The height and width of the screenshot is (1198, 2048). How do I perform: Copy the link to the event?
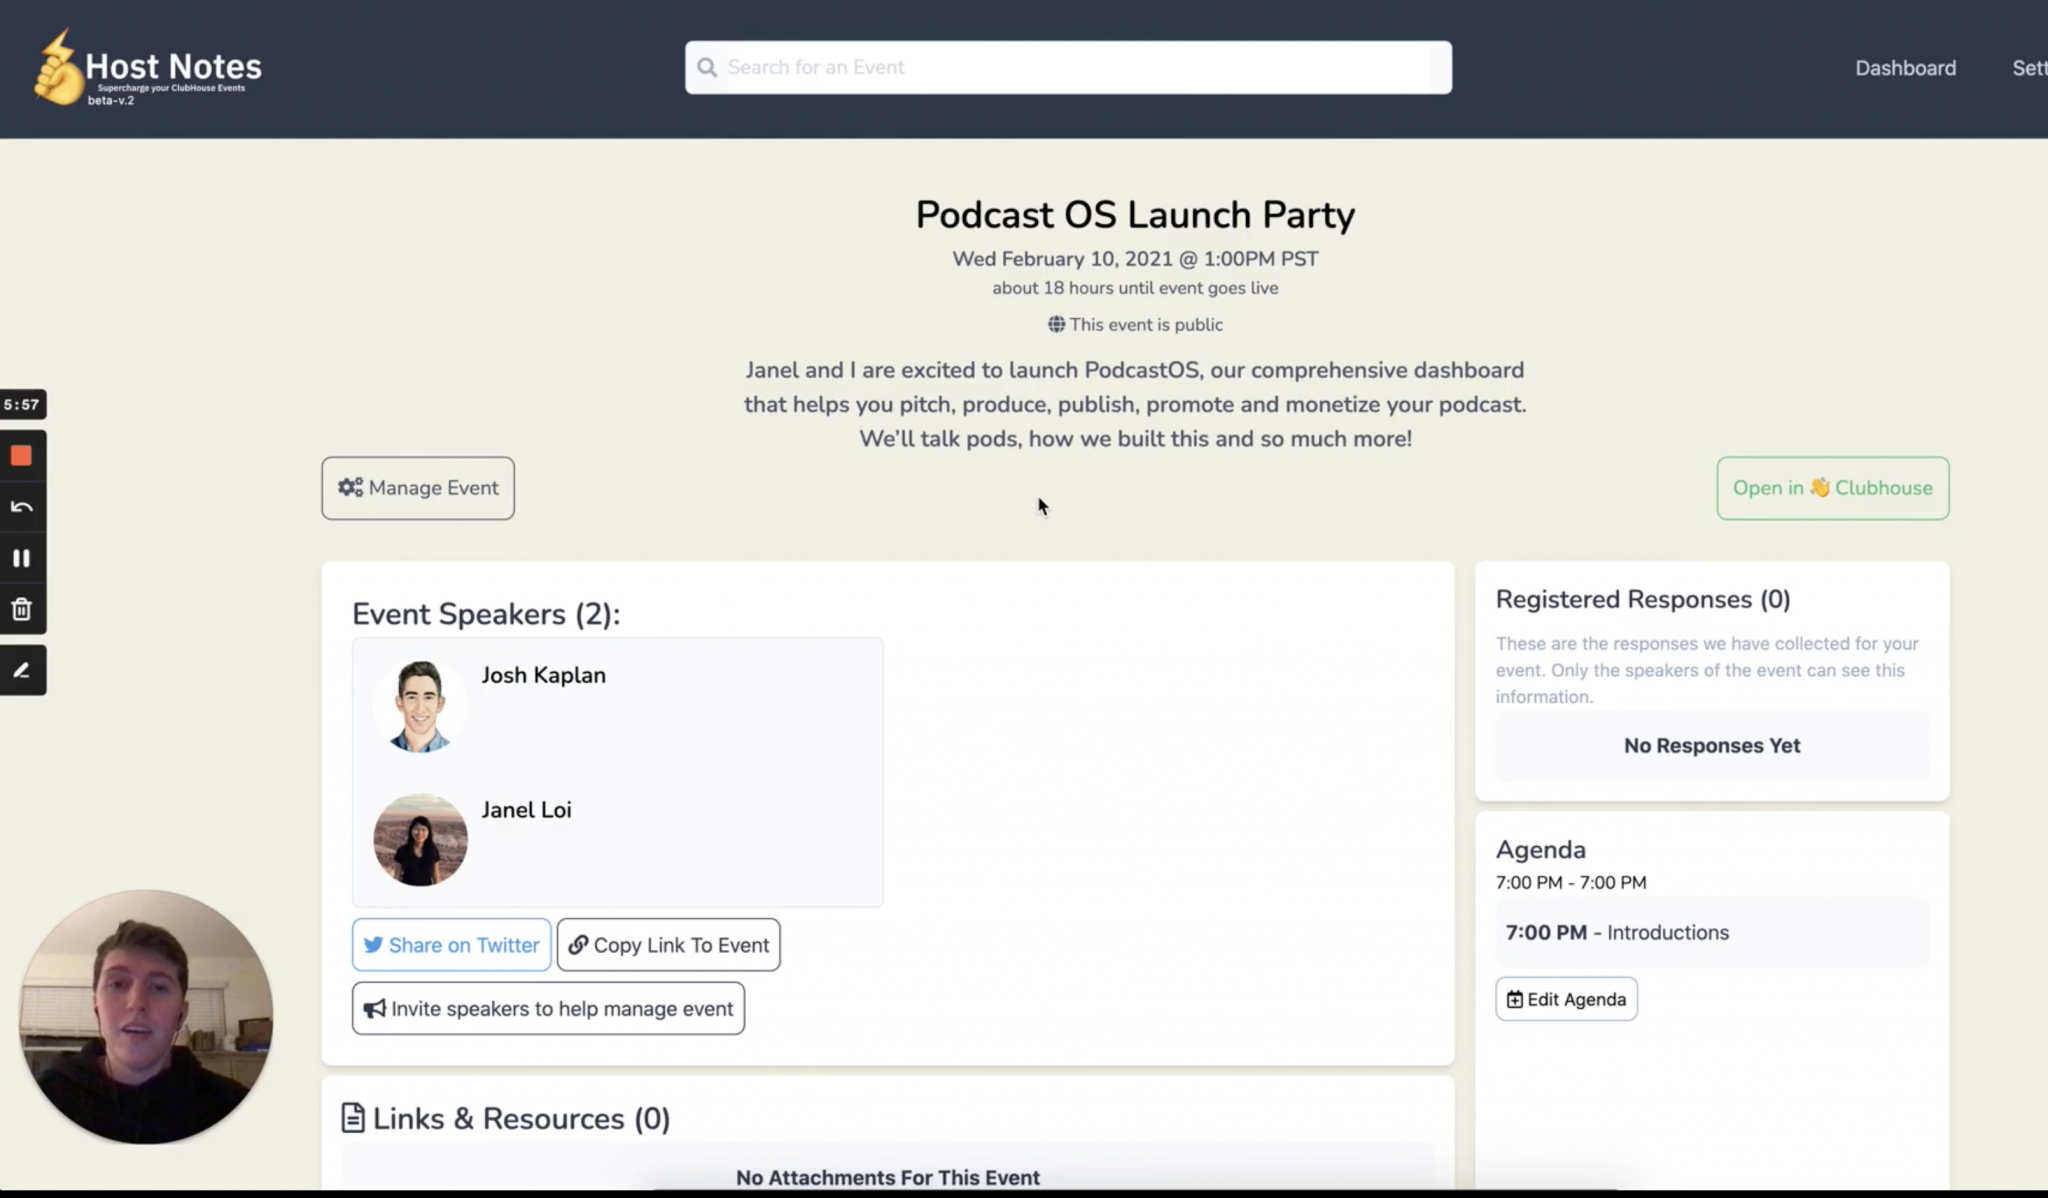[668, 945]
